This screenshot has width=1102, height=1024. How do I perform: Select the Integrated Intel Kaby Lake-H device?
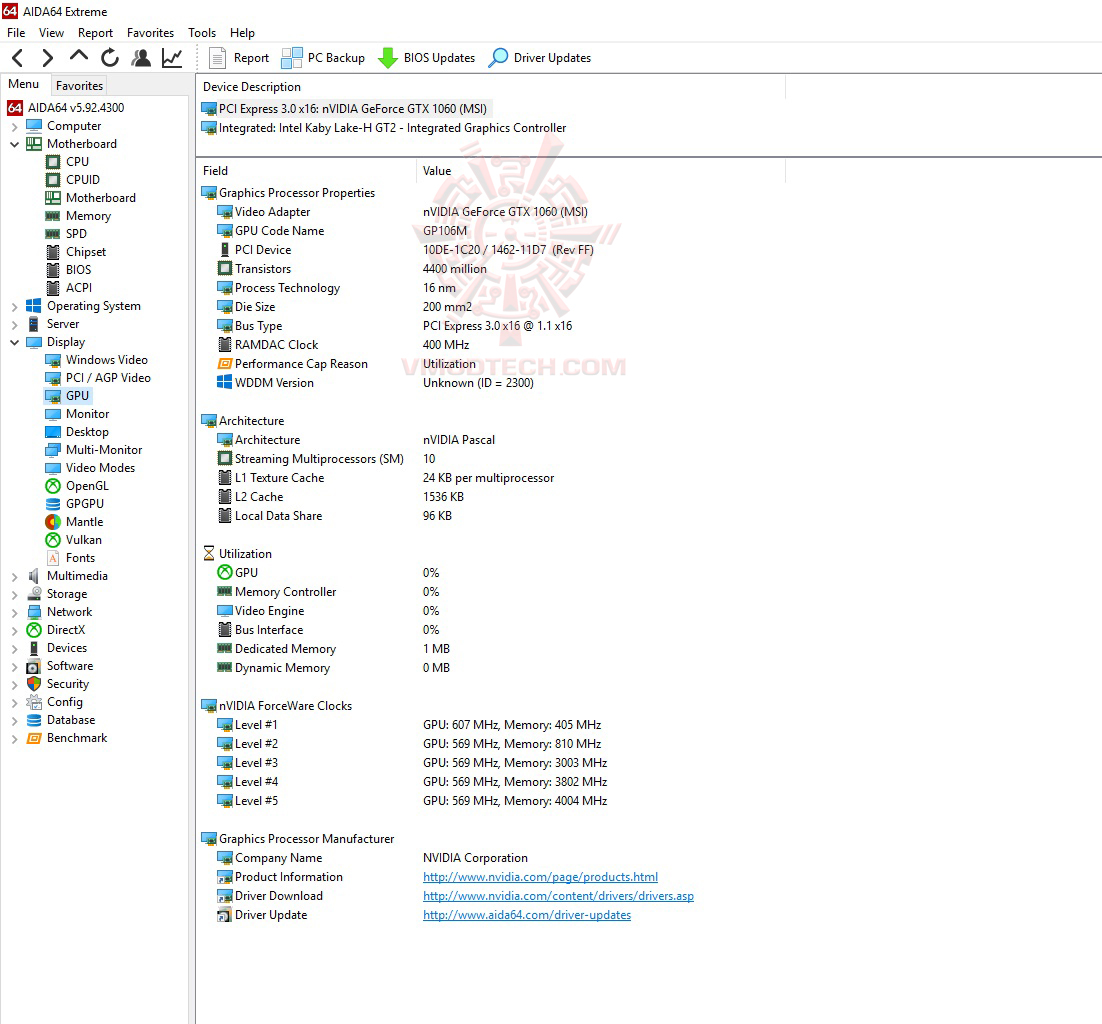(384, 128)
